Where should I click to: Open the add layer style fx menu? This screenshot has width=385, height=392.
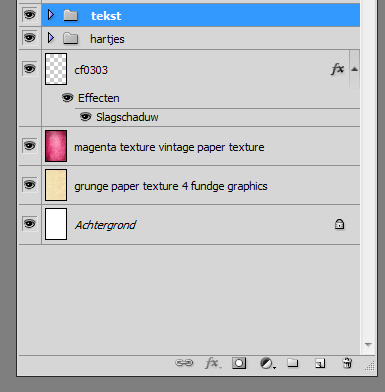coord(213,363)
